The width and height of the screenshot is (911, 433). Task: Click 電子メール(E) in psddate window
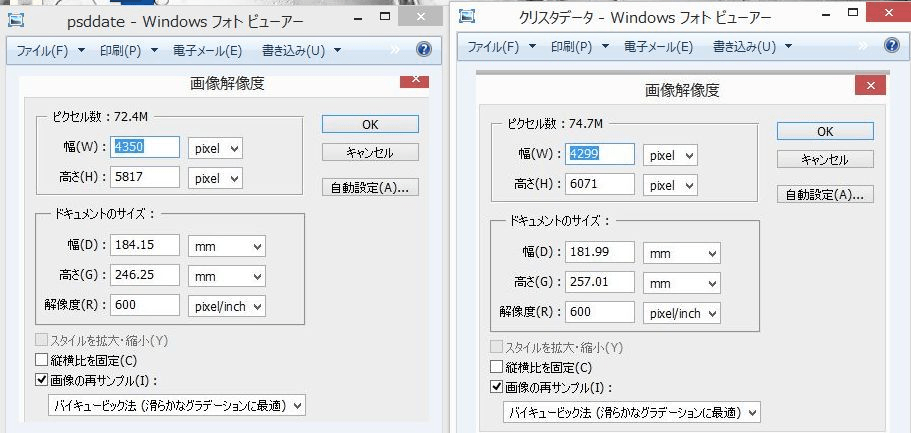tap(207, 51)
